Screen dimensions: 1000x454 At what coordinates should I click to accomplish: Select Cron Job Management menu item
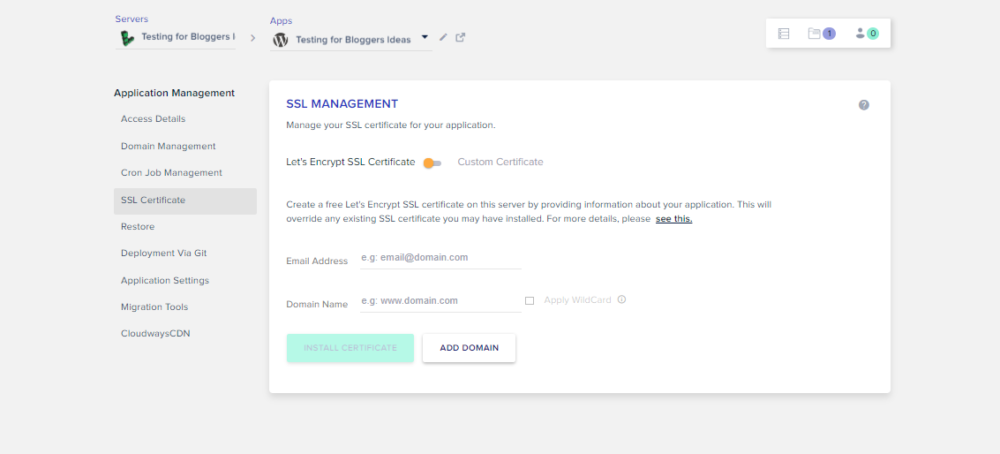pos(172,173)
